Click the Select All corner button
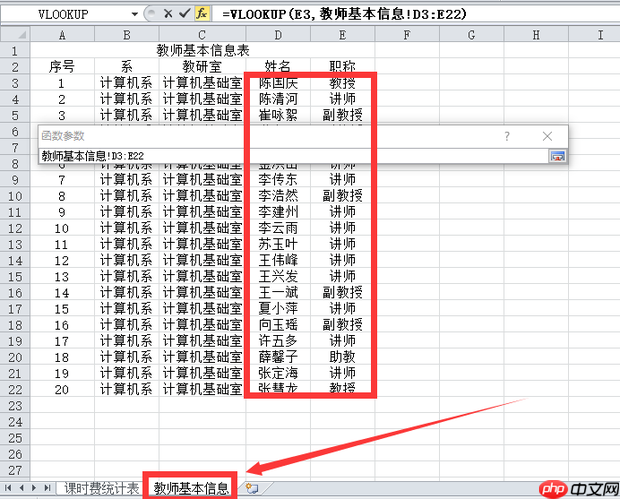Image resolution: width=620 pixels, height=499 pixels. coord(15,35)
